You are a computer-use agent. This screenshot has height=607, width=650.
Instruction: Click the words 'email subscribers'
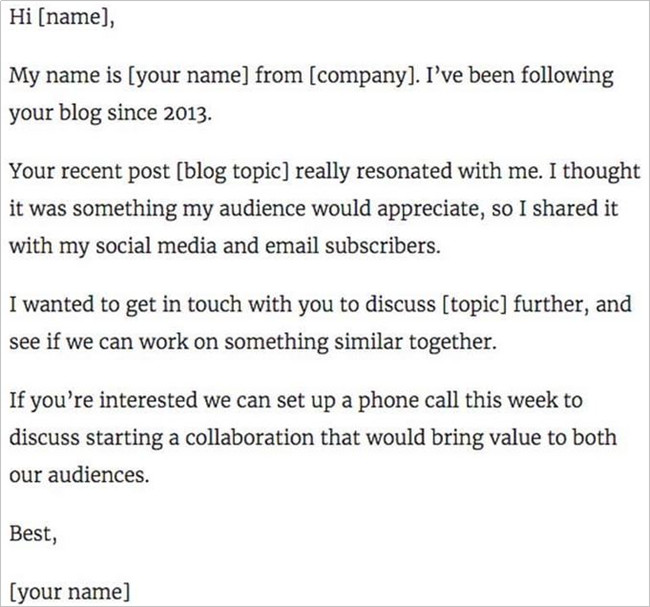tap(352, 245)
